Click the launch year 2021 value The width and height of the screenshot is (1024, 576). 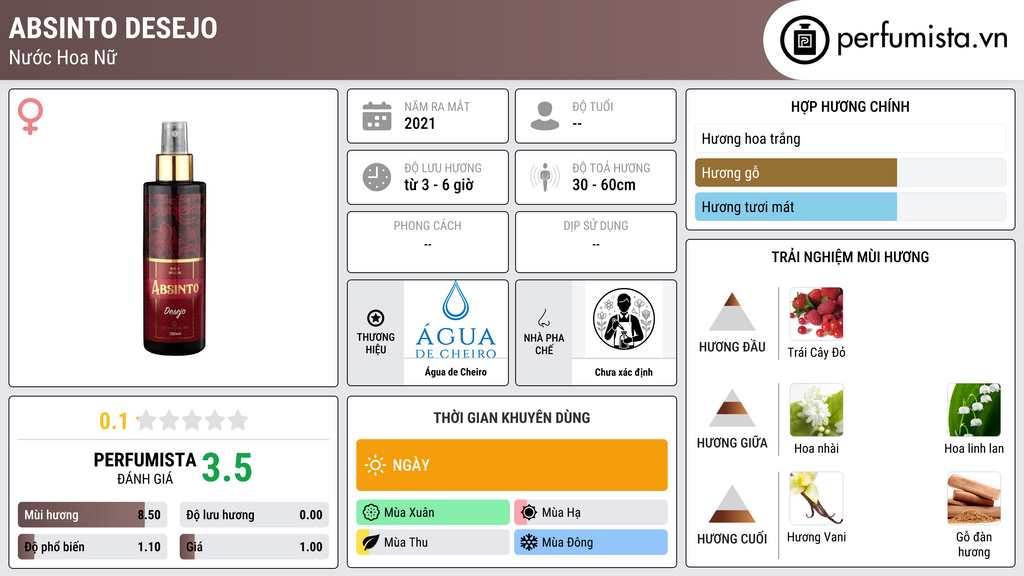[419, 123]
